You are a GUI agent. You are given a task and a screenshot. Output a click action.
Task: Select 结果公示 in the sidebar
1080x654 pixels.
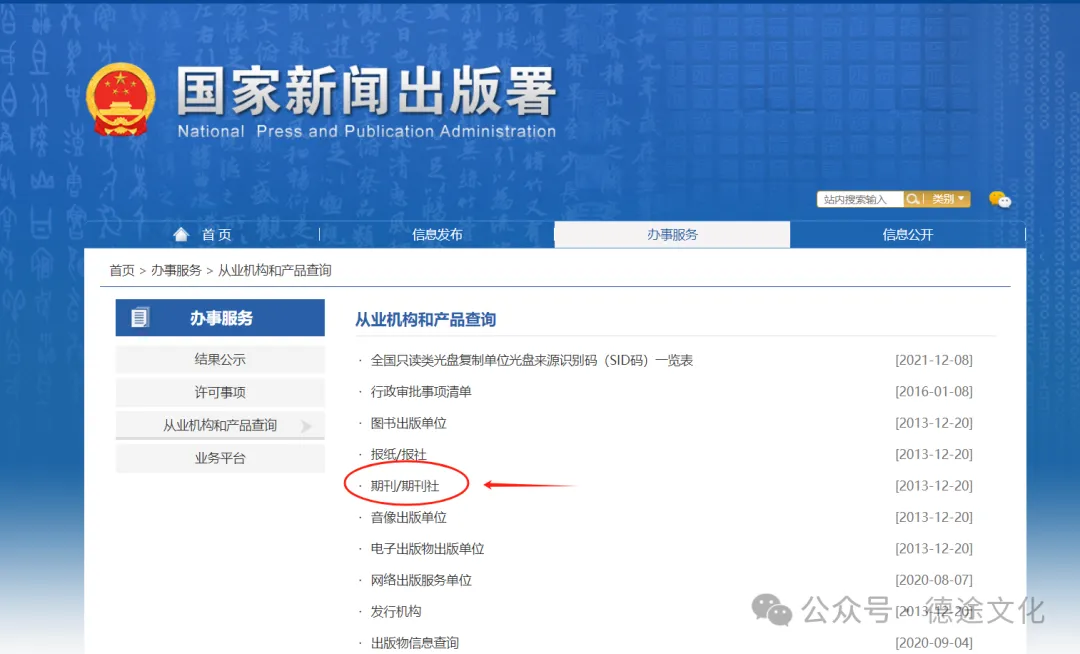[x=220, y=360]
